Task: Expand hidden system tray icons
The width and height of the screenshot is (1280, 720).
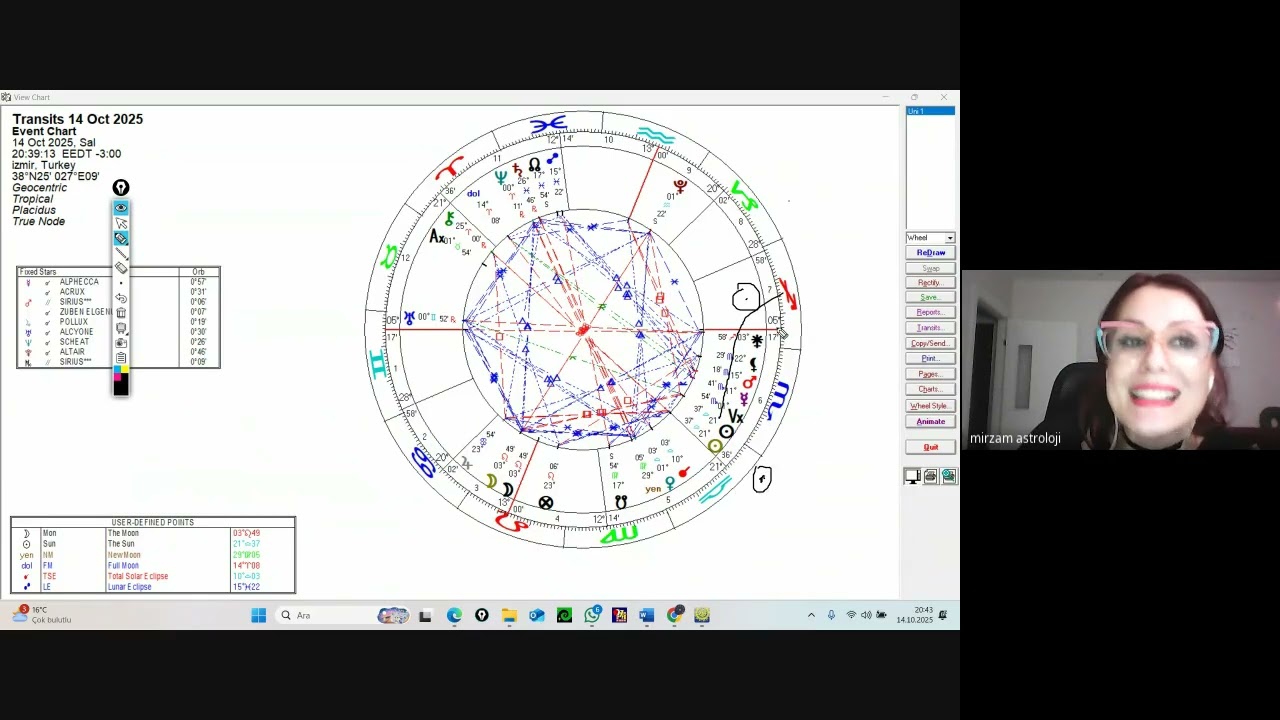Action: coord(811,615)
